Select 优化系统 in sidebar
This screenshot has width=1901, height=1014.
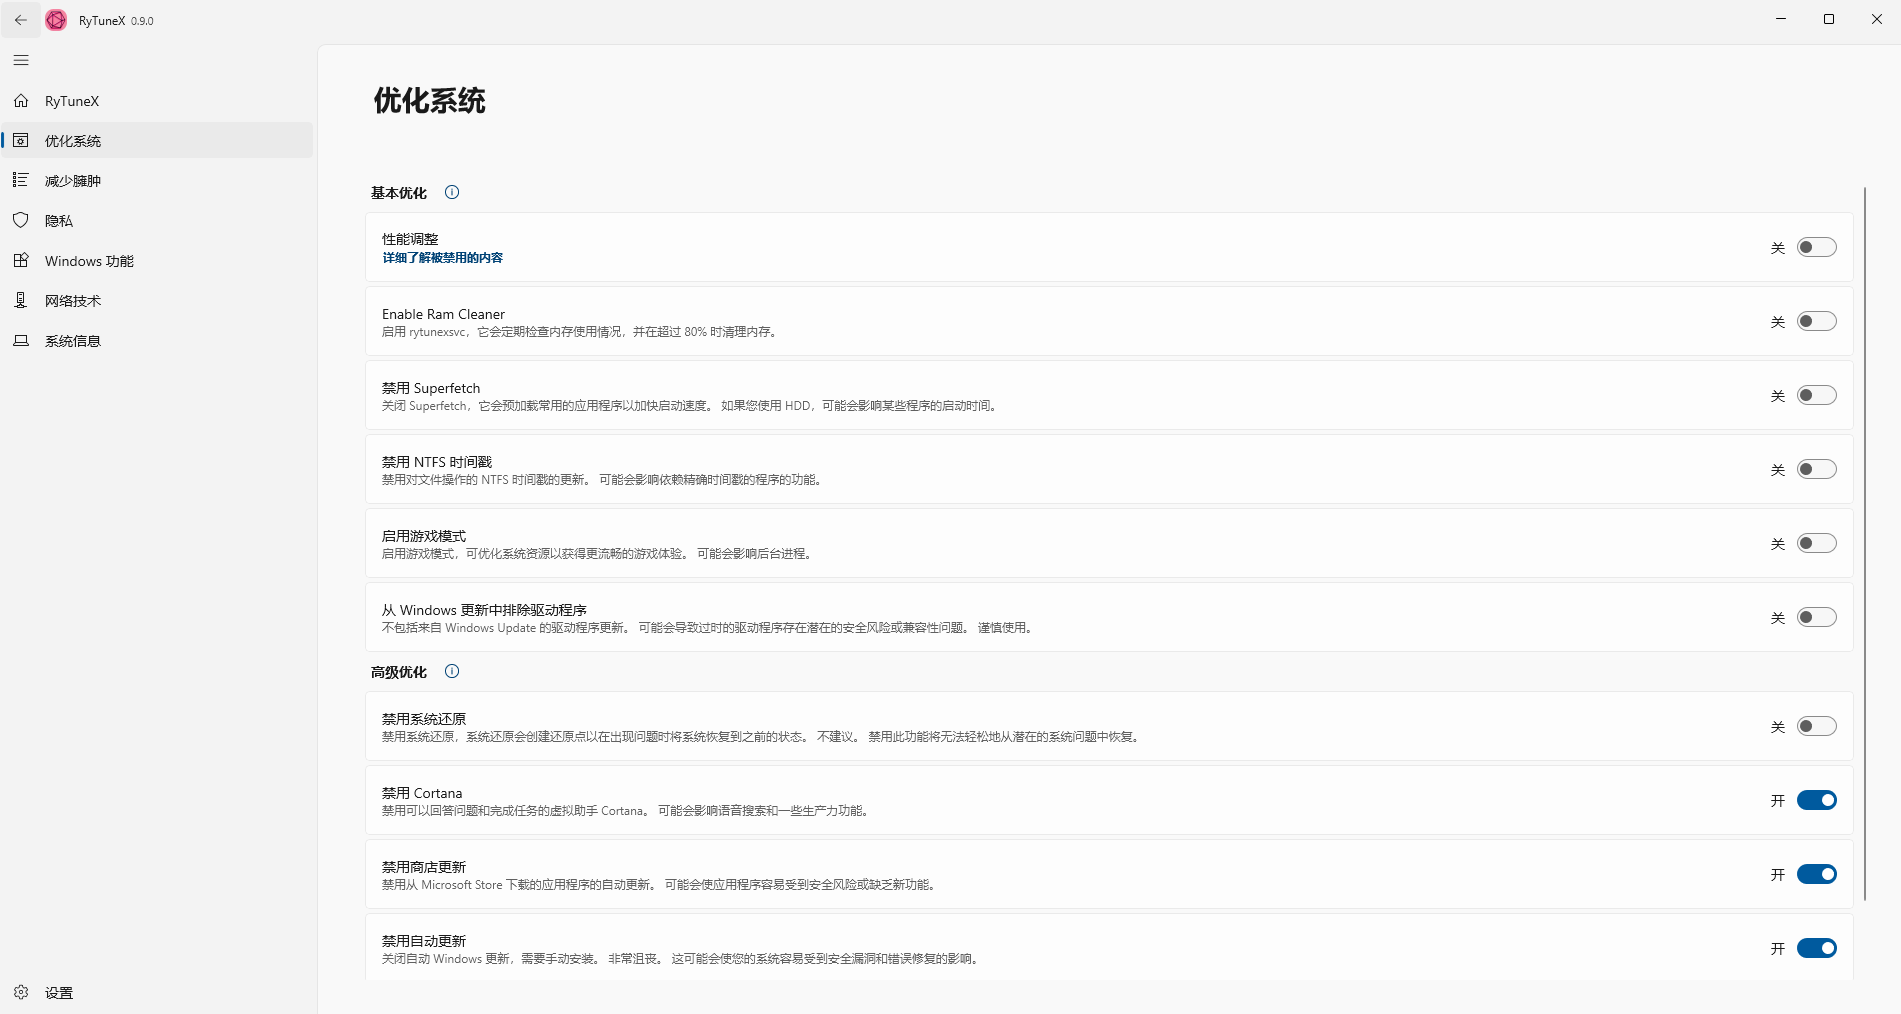tap(158, 141)
